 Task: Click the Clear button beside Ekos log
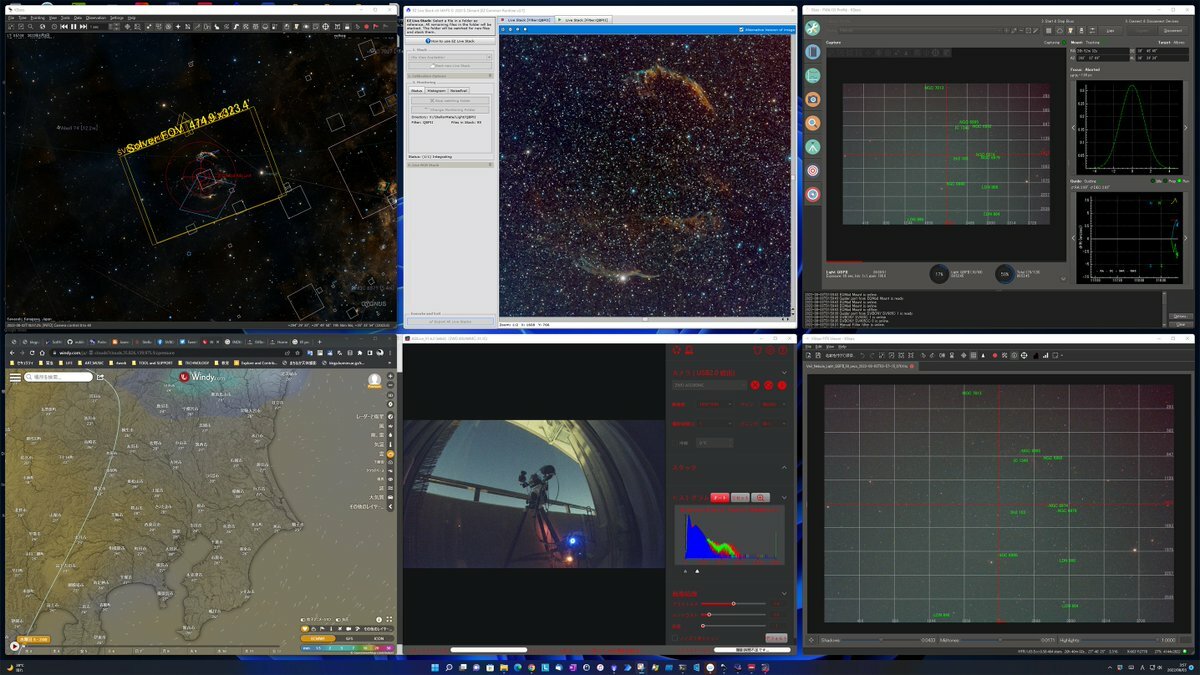[1181, 324]
